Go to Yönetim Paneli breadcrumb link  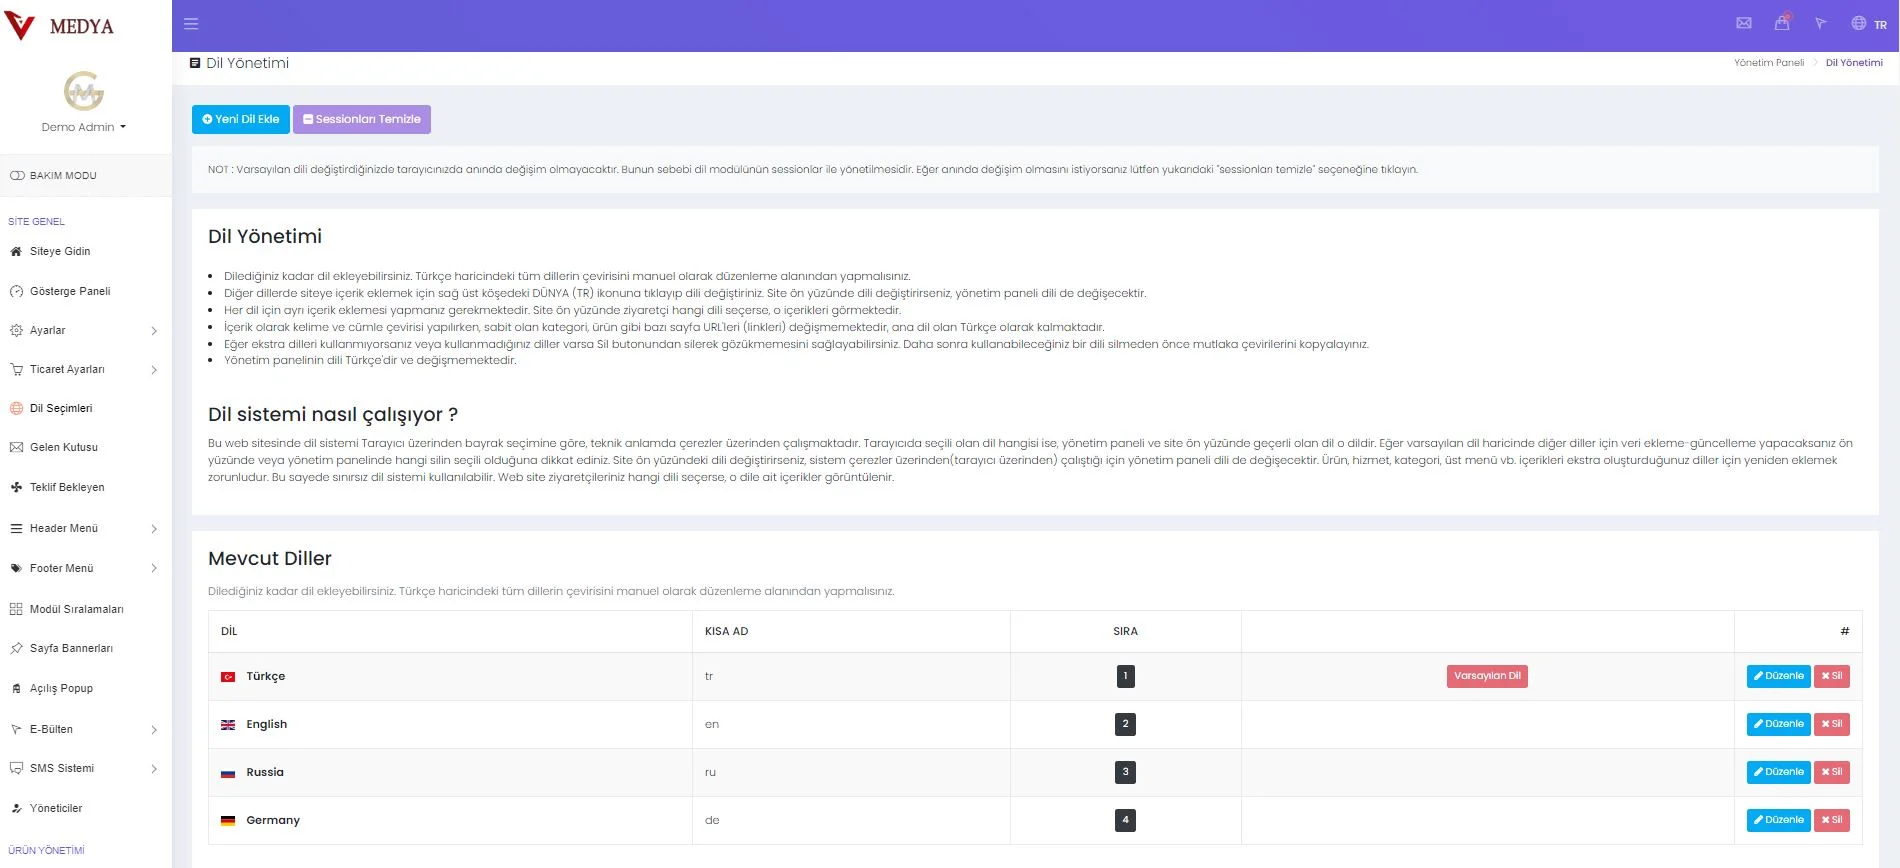1768,63
